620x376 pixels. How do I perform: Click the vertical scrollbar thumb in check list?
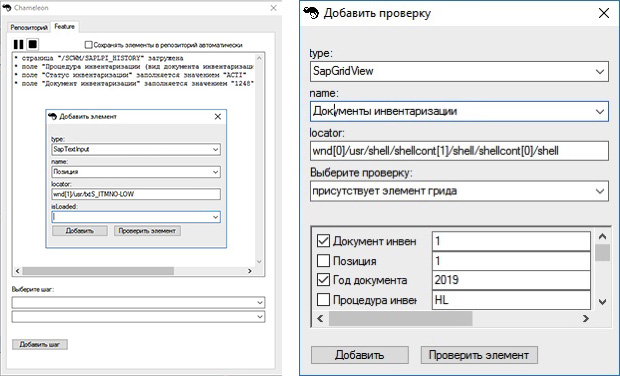pos(602,252)
